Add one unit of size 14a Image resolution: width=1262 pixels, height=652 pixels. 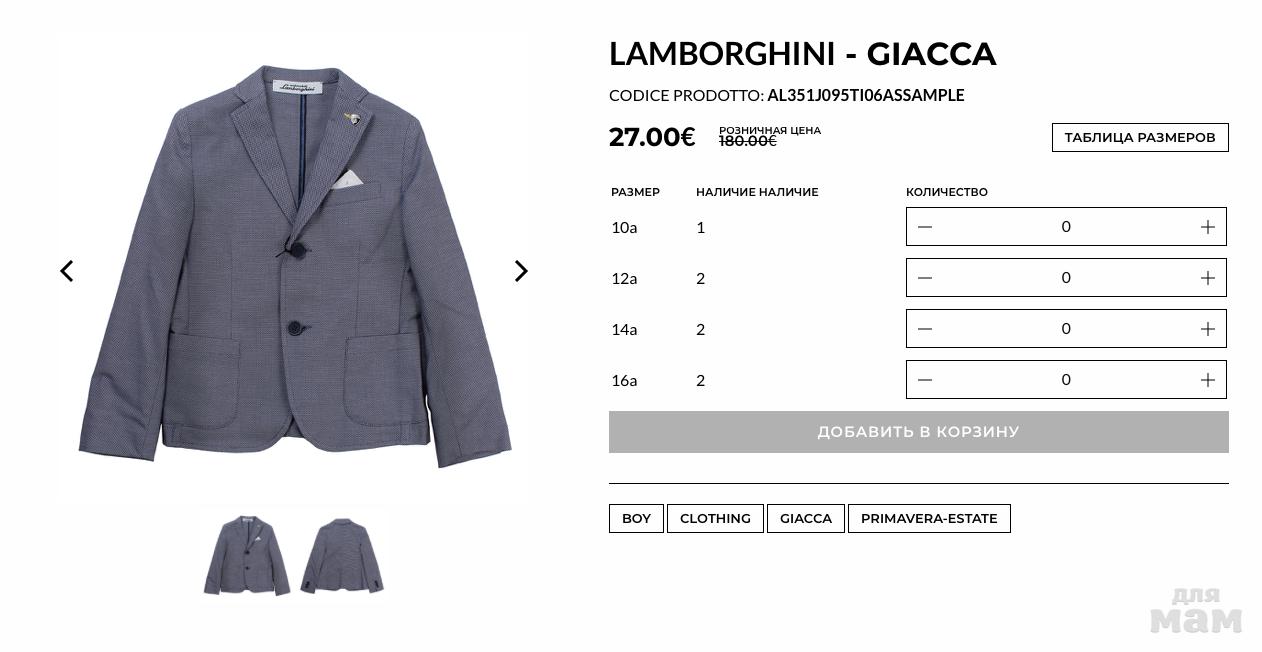click(x=1207, y=329)
